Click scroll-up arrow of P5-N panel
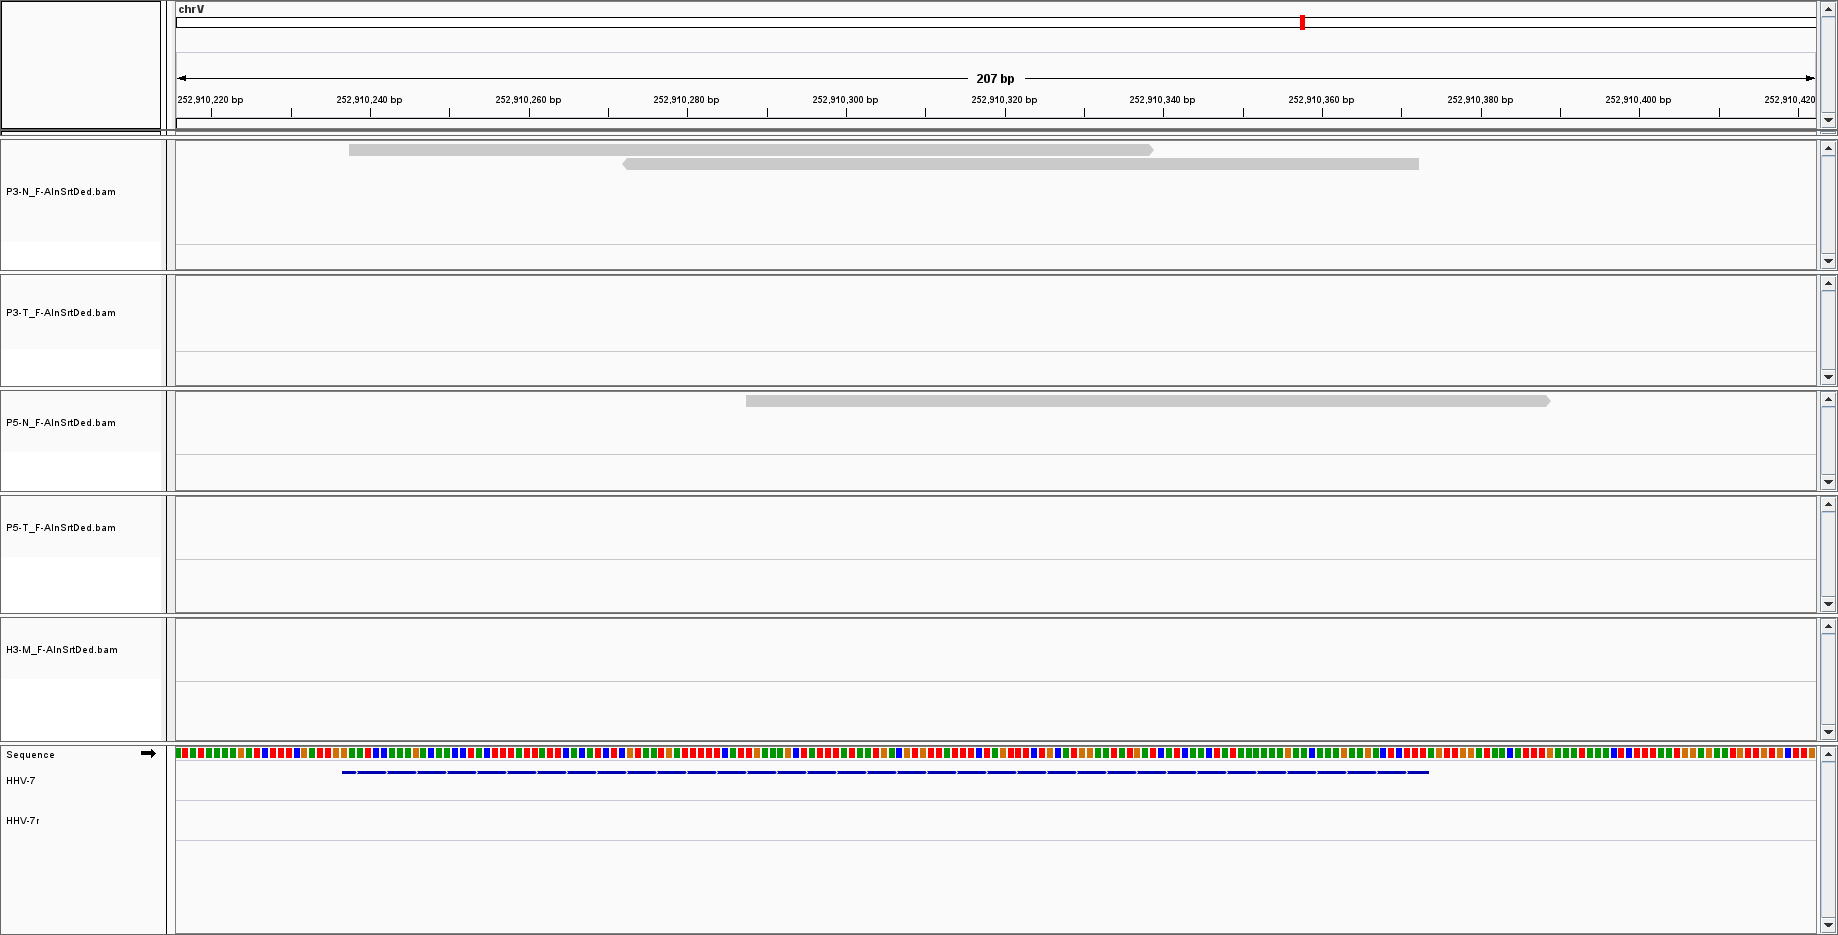1838x935 pixels. point(1828,400)
